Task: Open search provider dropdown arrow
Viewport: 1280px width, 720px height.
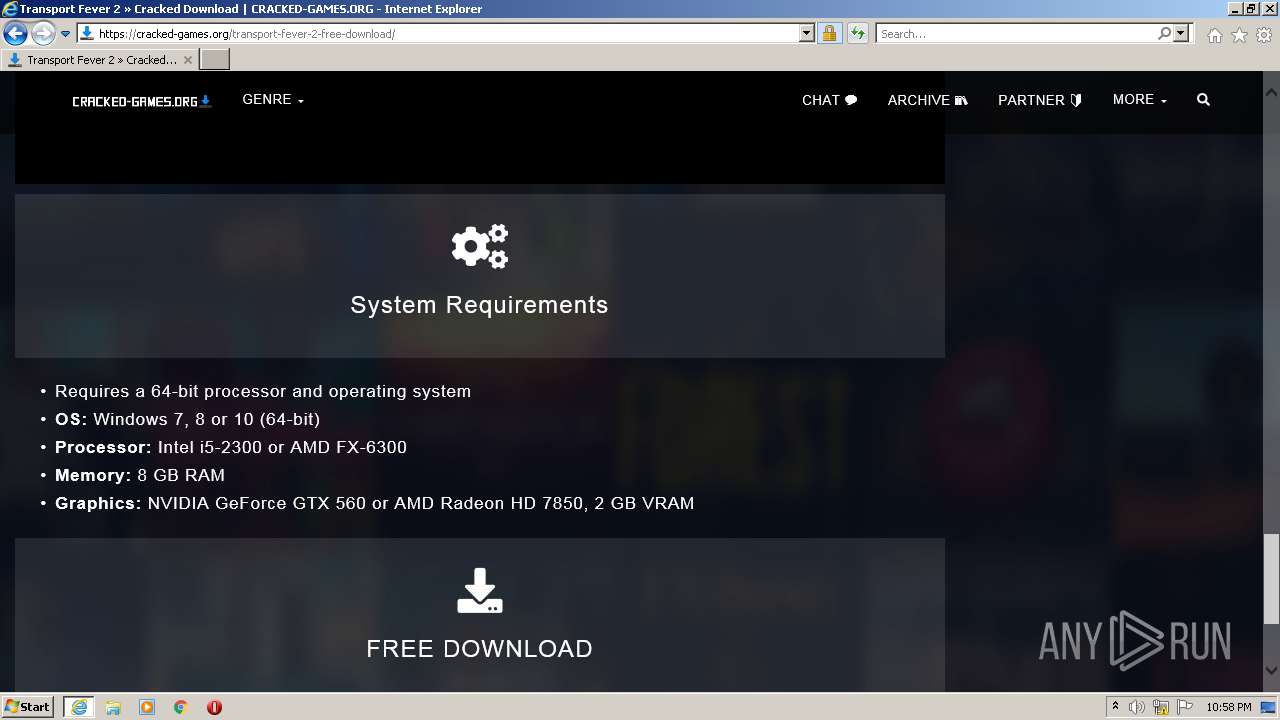Action: tap(1181, 33)
